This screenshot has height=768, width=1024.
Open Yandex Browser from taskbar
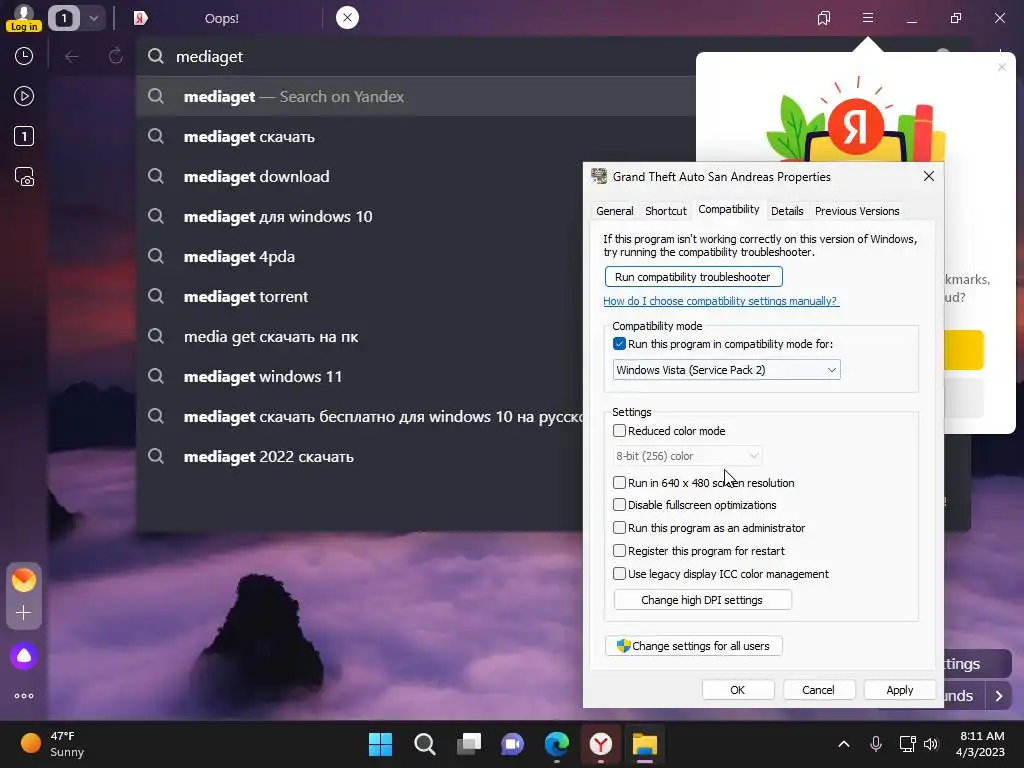pos(601,744)
